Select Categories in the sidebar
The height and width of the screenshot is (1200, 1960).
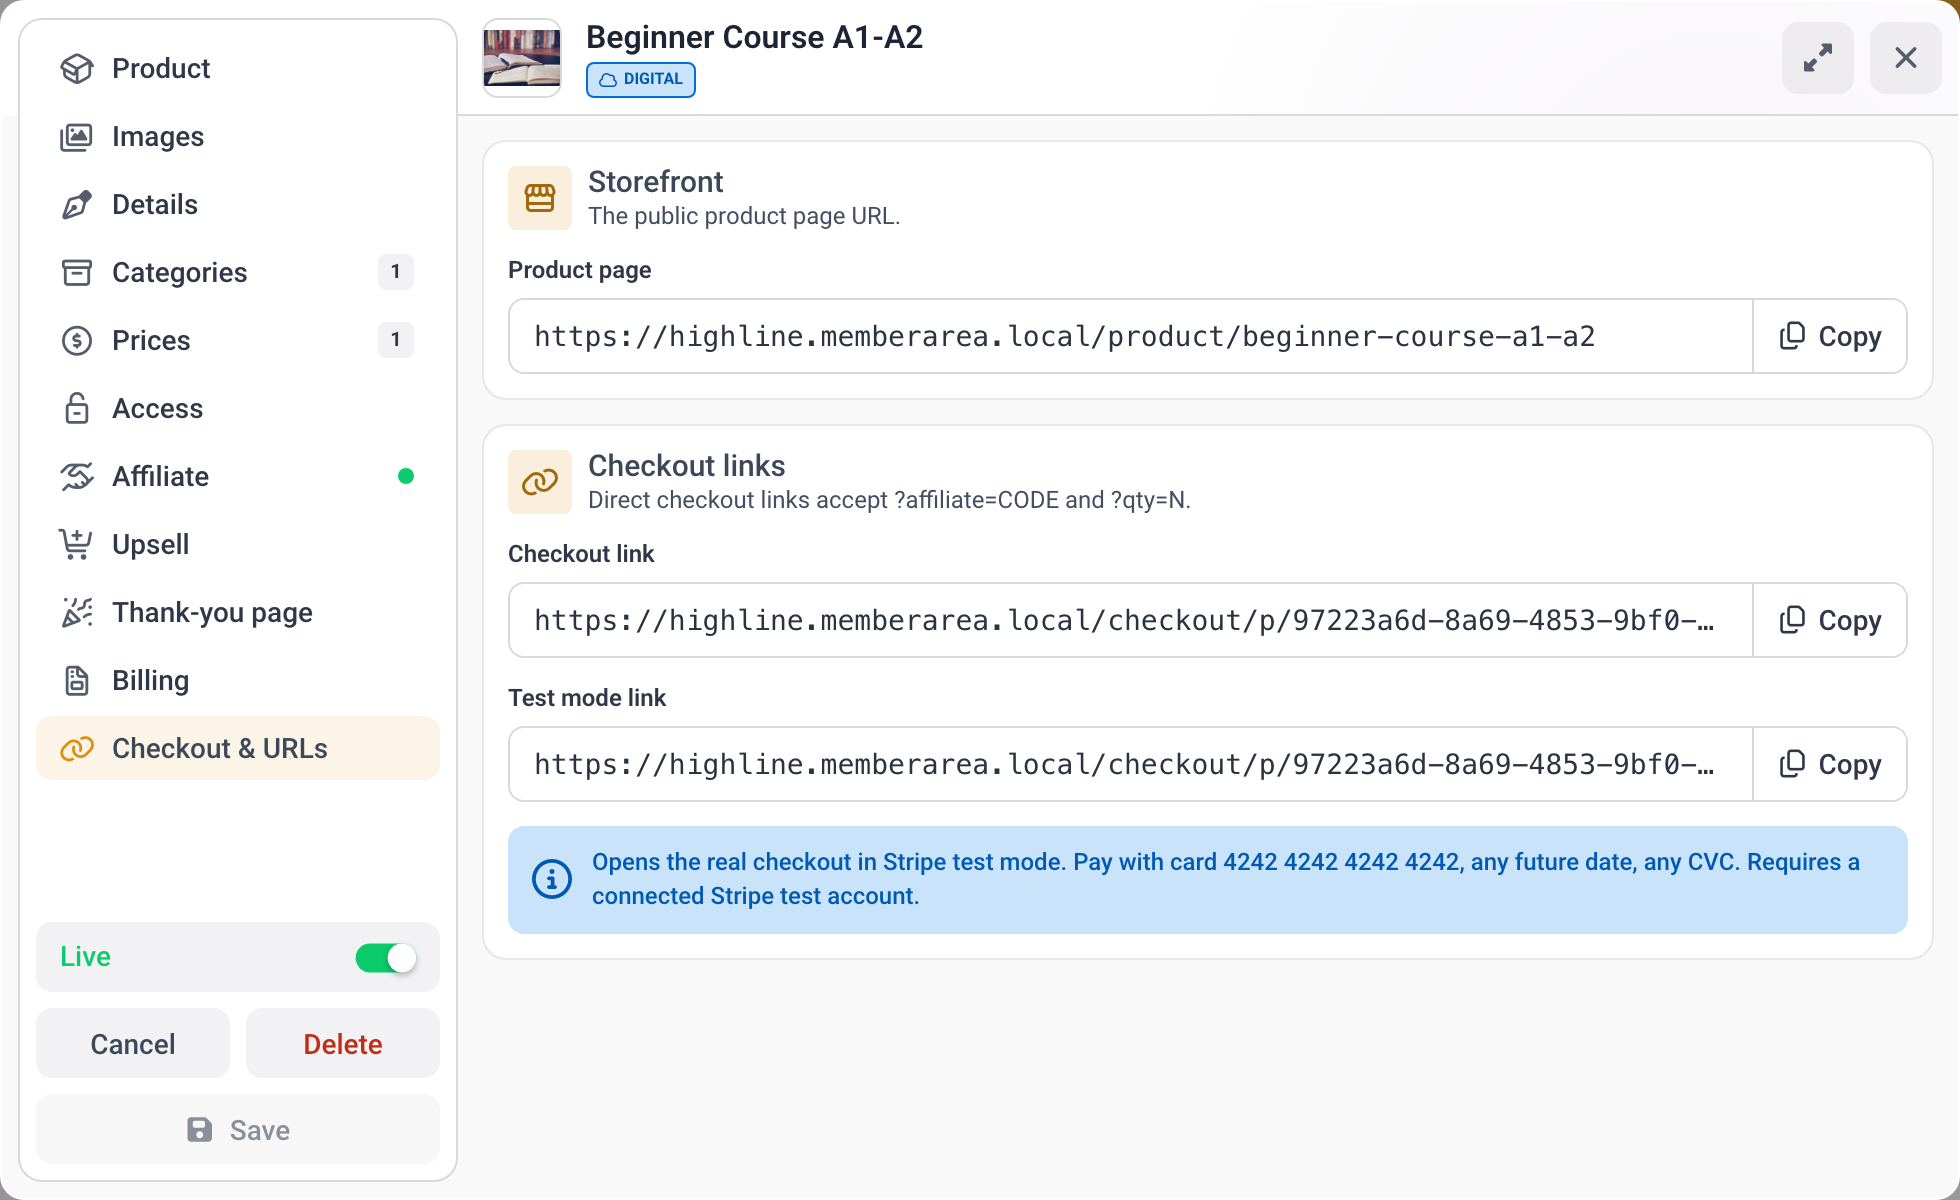(x=238, y=272)
